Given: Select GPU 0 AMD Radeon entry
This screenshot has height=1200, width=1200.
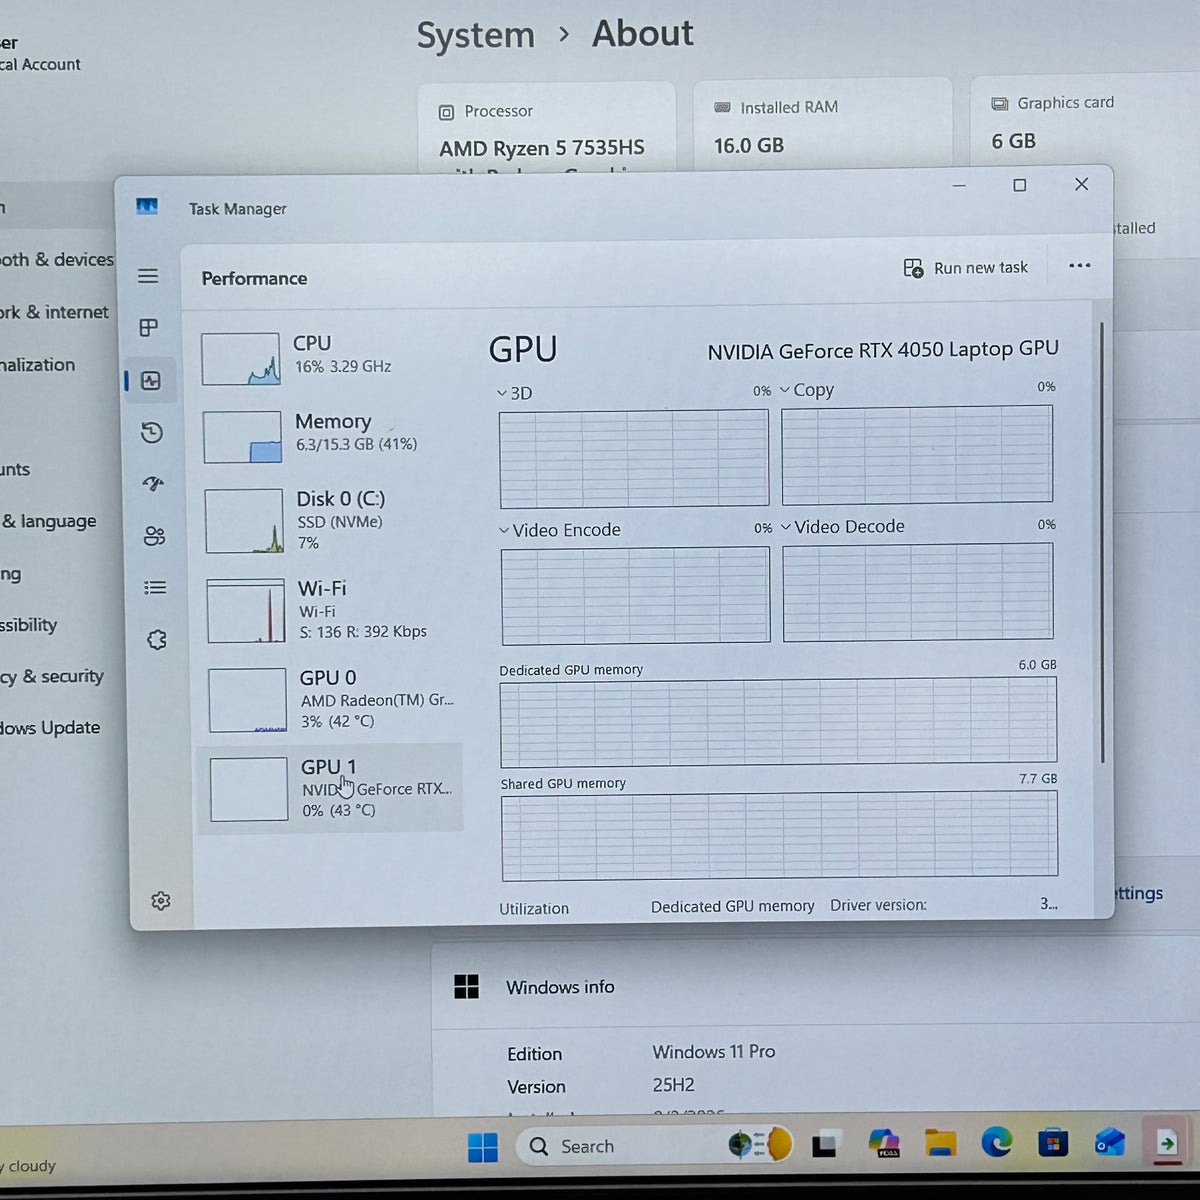Looking at the screenshot, I should [x=334, y=699].
